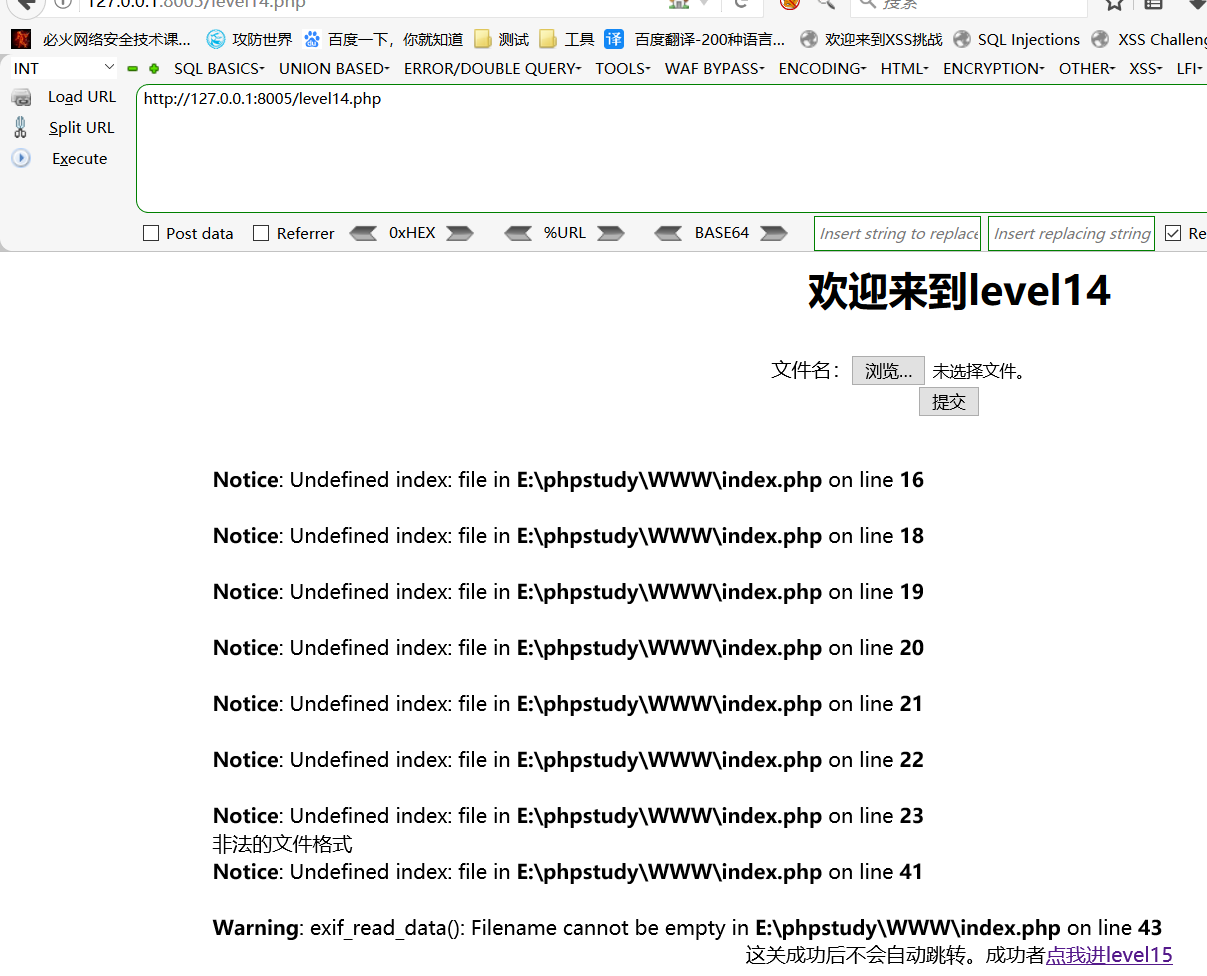1207x976 pixels.
Task: Click the refresh icon in the browser toolbar
Action: [x=738, y=4]
